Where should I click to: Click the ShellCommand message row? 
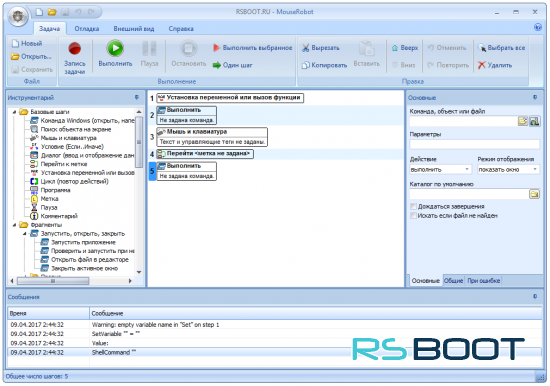click(275, 352)
